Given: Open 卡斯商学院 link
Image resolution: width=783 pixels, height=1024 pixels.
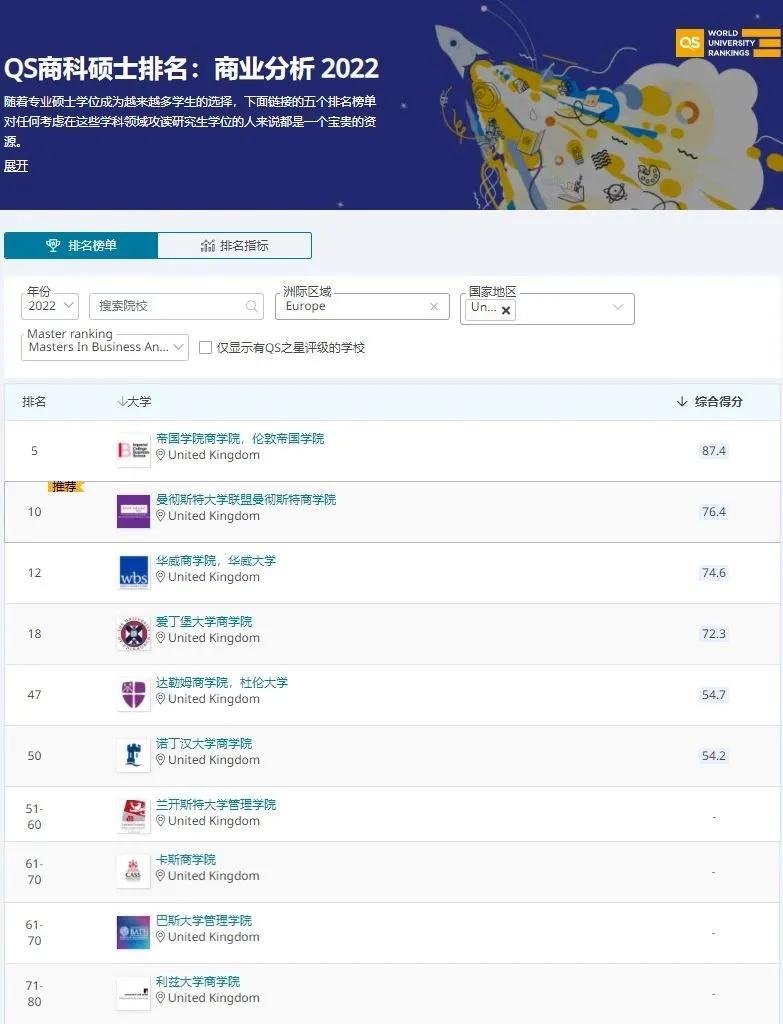Looking at the screenshot, I should pos(185,859).
